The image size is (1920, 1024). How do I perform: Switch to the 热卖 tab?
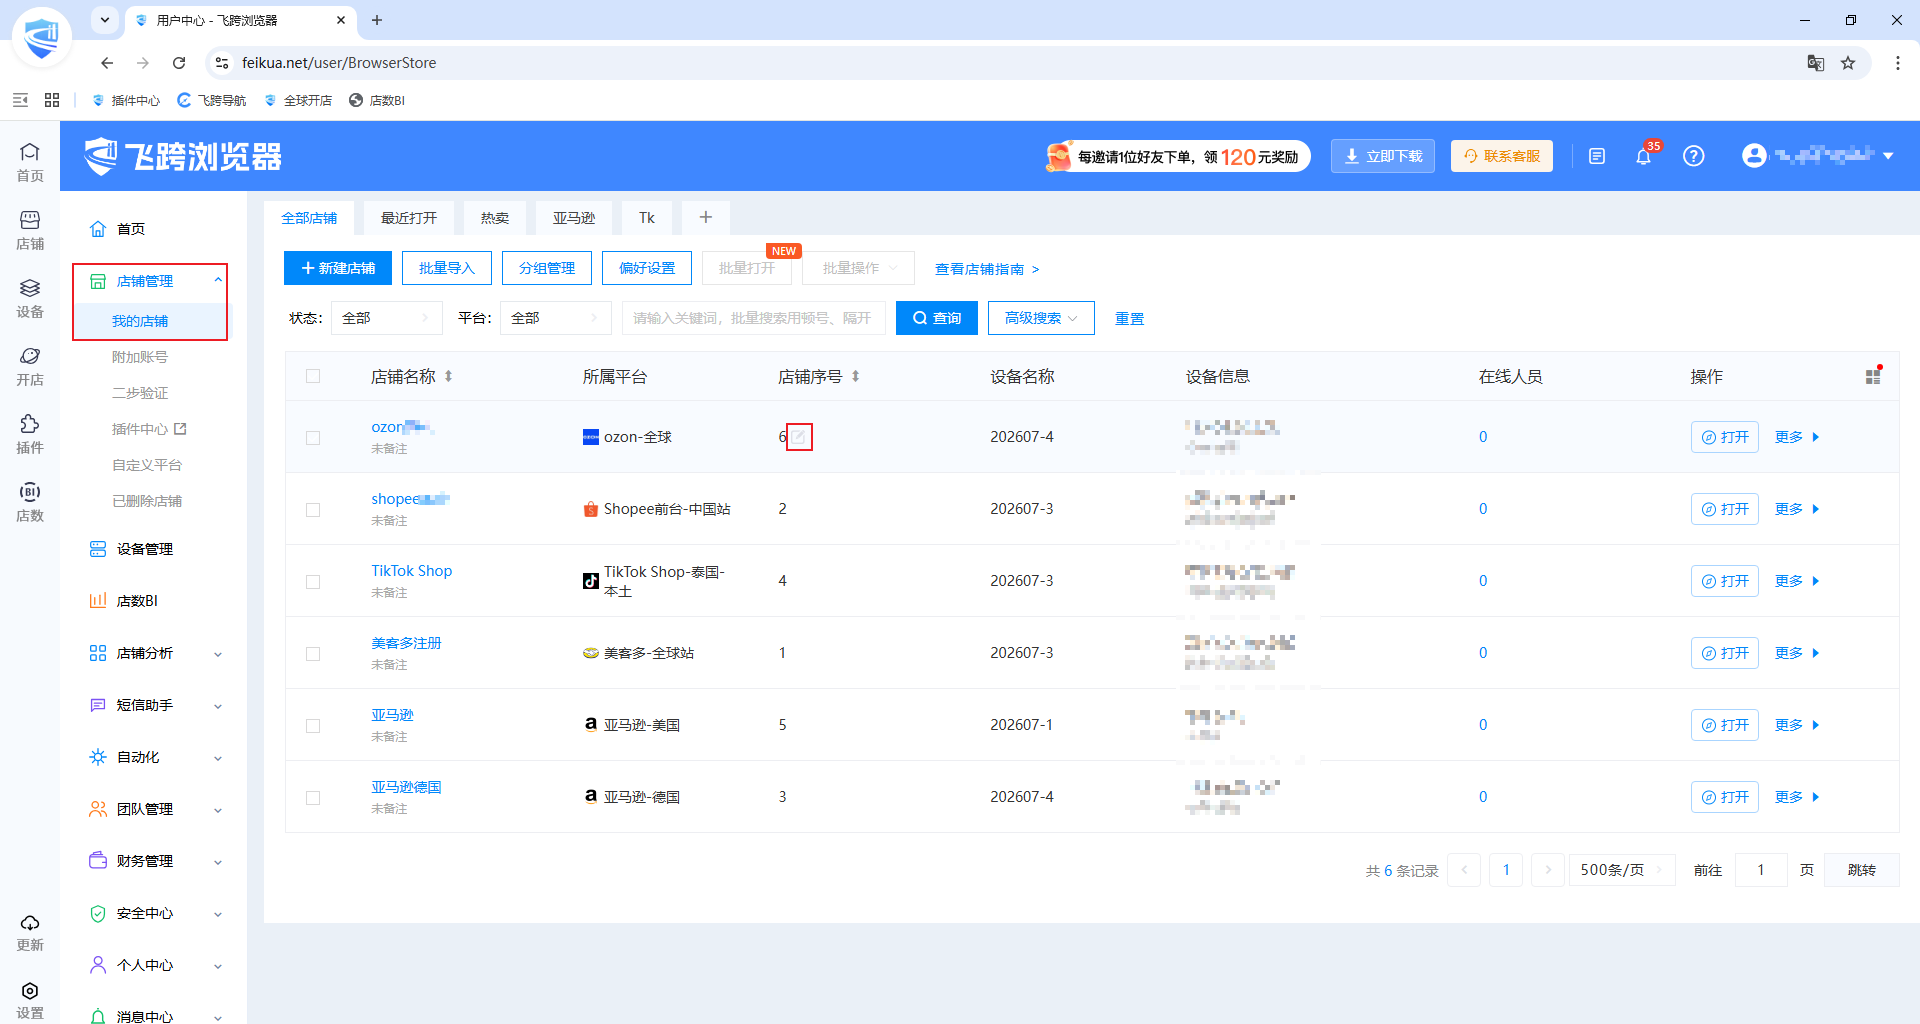pyautogui.click(x=495, y=218)
